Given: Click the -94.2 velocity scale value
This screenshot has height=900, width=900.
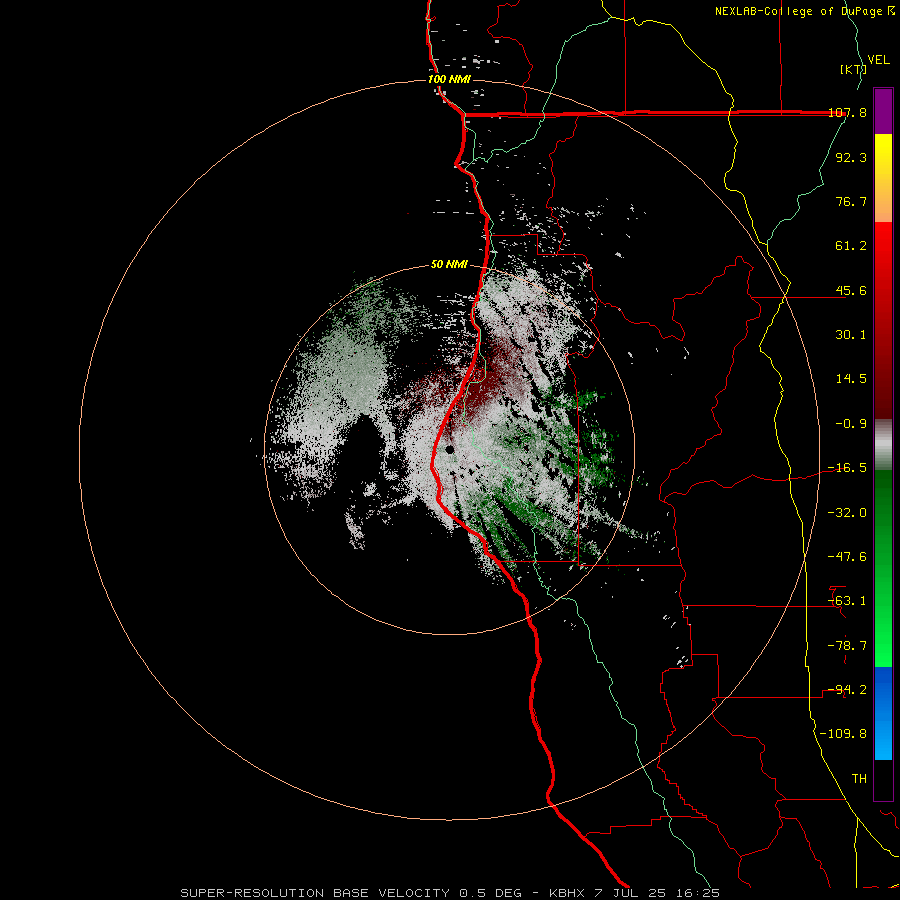Looking at the screenshot, I should coord(848,690).
